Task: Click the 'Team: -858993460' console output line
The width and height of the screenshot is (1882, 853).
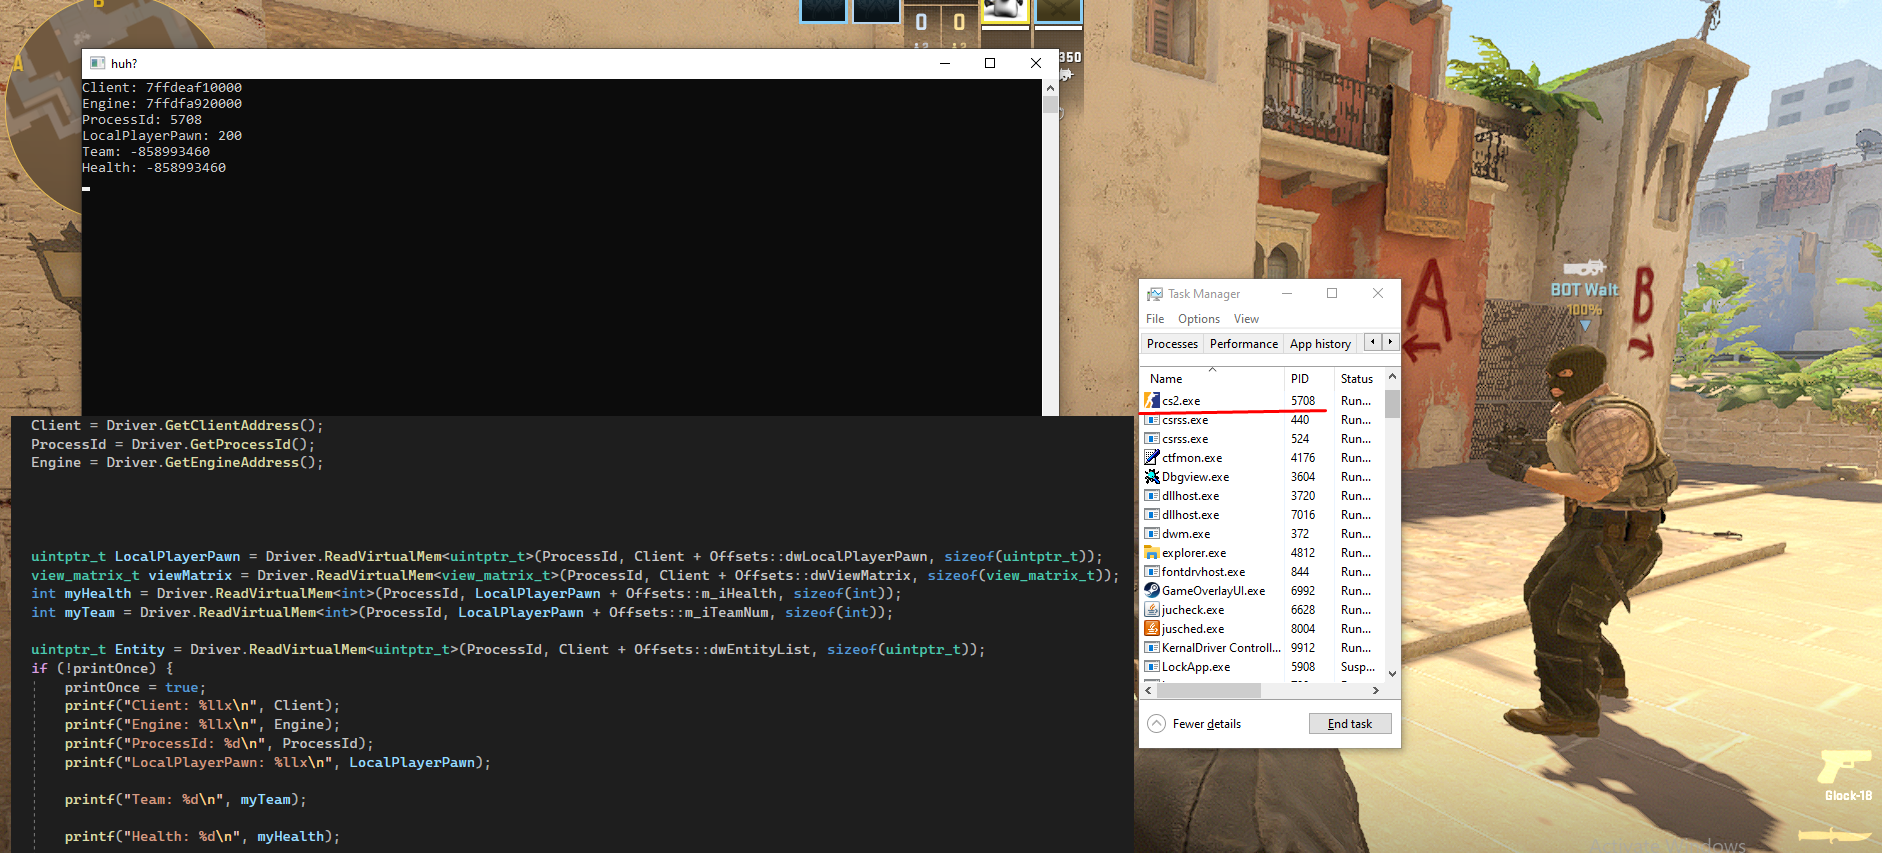Action: 146,152
